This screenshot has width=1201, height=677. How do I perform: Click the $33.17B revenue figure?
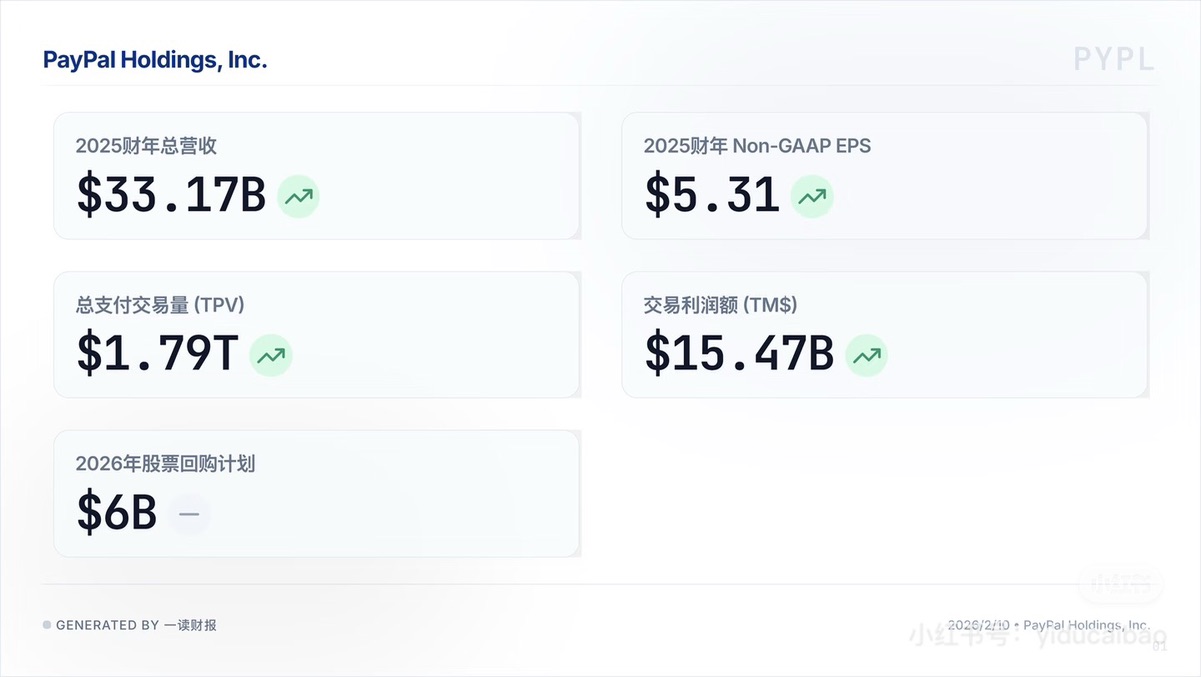(x=171, y=195)
